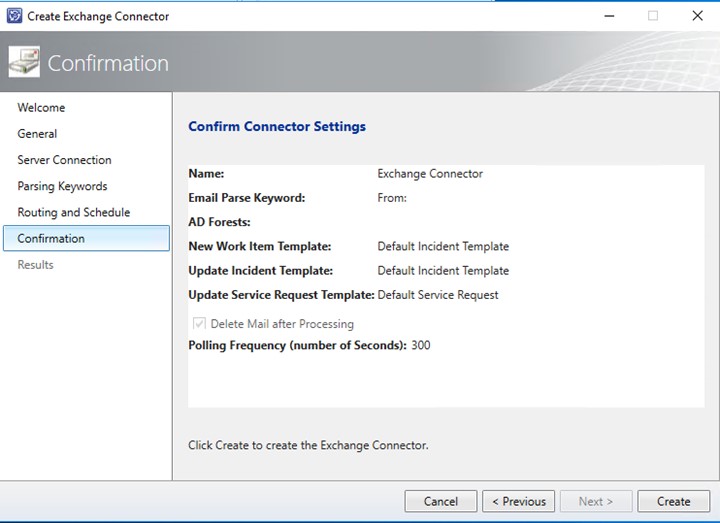The height and width of the screenshot is (523, 720).
Task: Click the 'Exchange Connector' name value
Action: coord(430,174)
